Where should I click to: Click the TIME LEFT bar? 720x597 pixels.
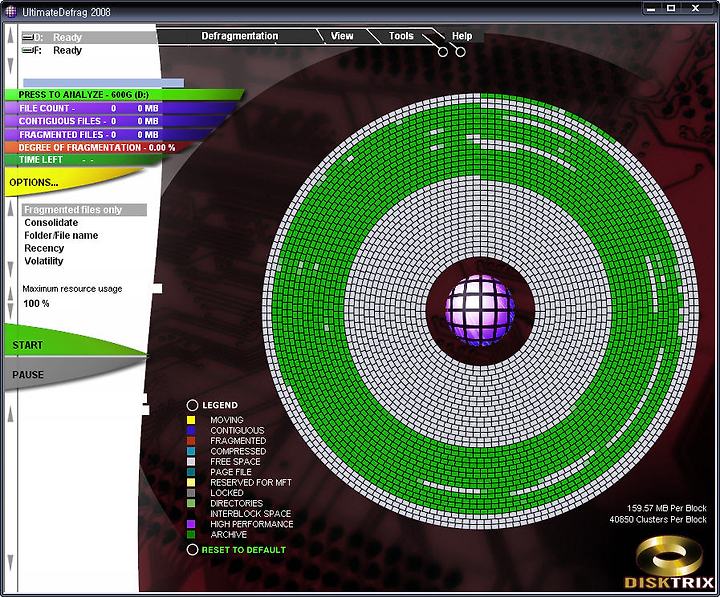[x=85, y=160]
